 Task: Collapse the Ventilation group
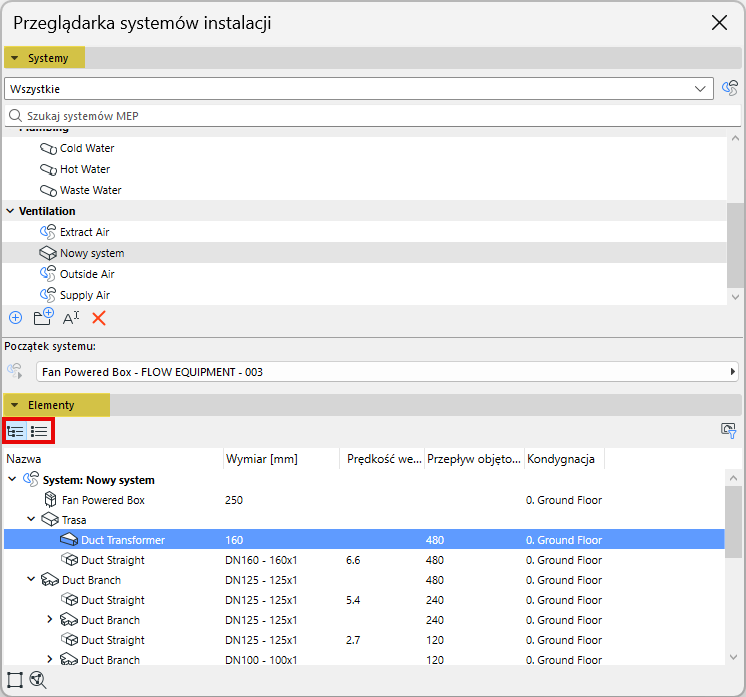click(11, 211)
